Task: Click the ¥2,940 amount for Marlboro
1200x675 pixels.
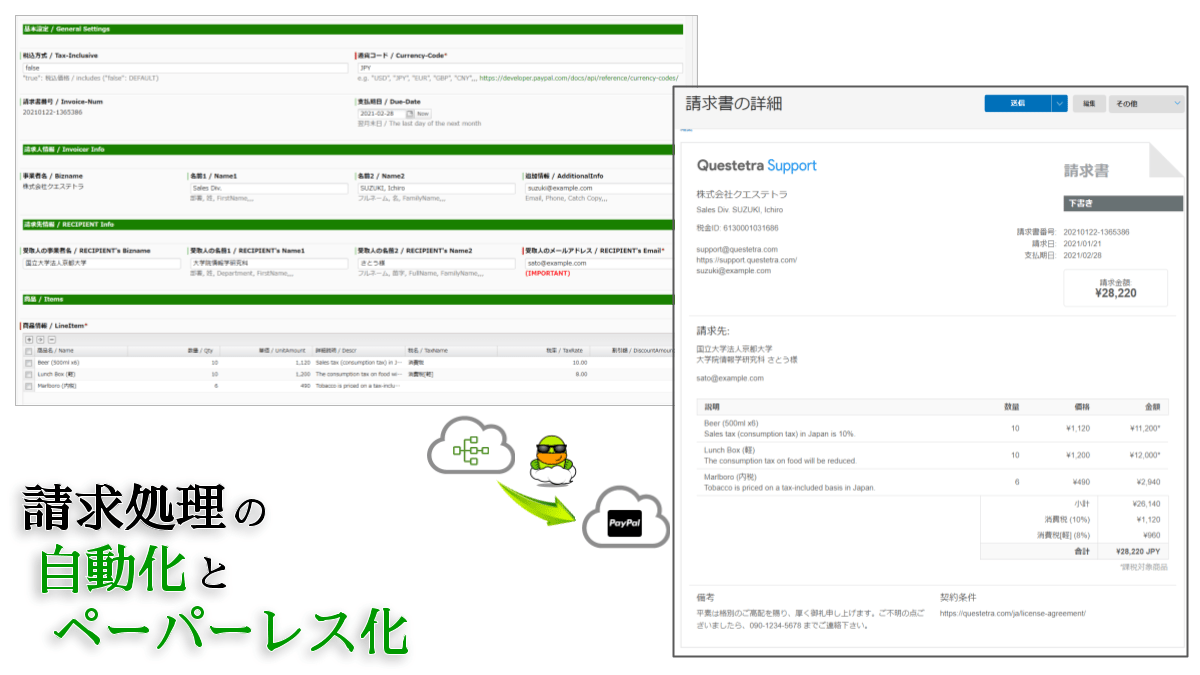Action: 1147,481
